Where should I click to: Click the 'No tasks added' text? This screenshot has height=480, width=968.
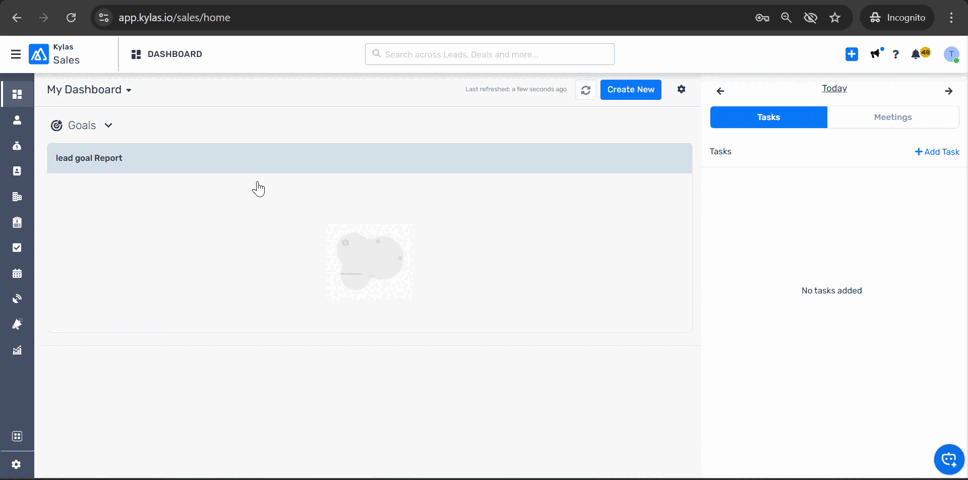(831, 291)
